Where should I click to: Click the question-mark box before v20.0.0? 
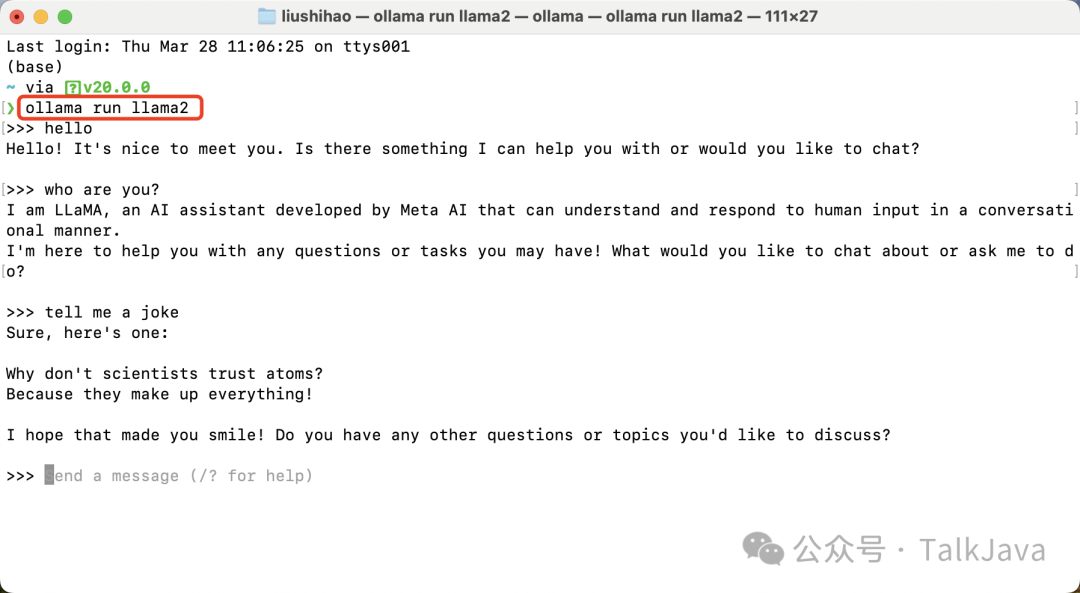(x=73, y=88)
